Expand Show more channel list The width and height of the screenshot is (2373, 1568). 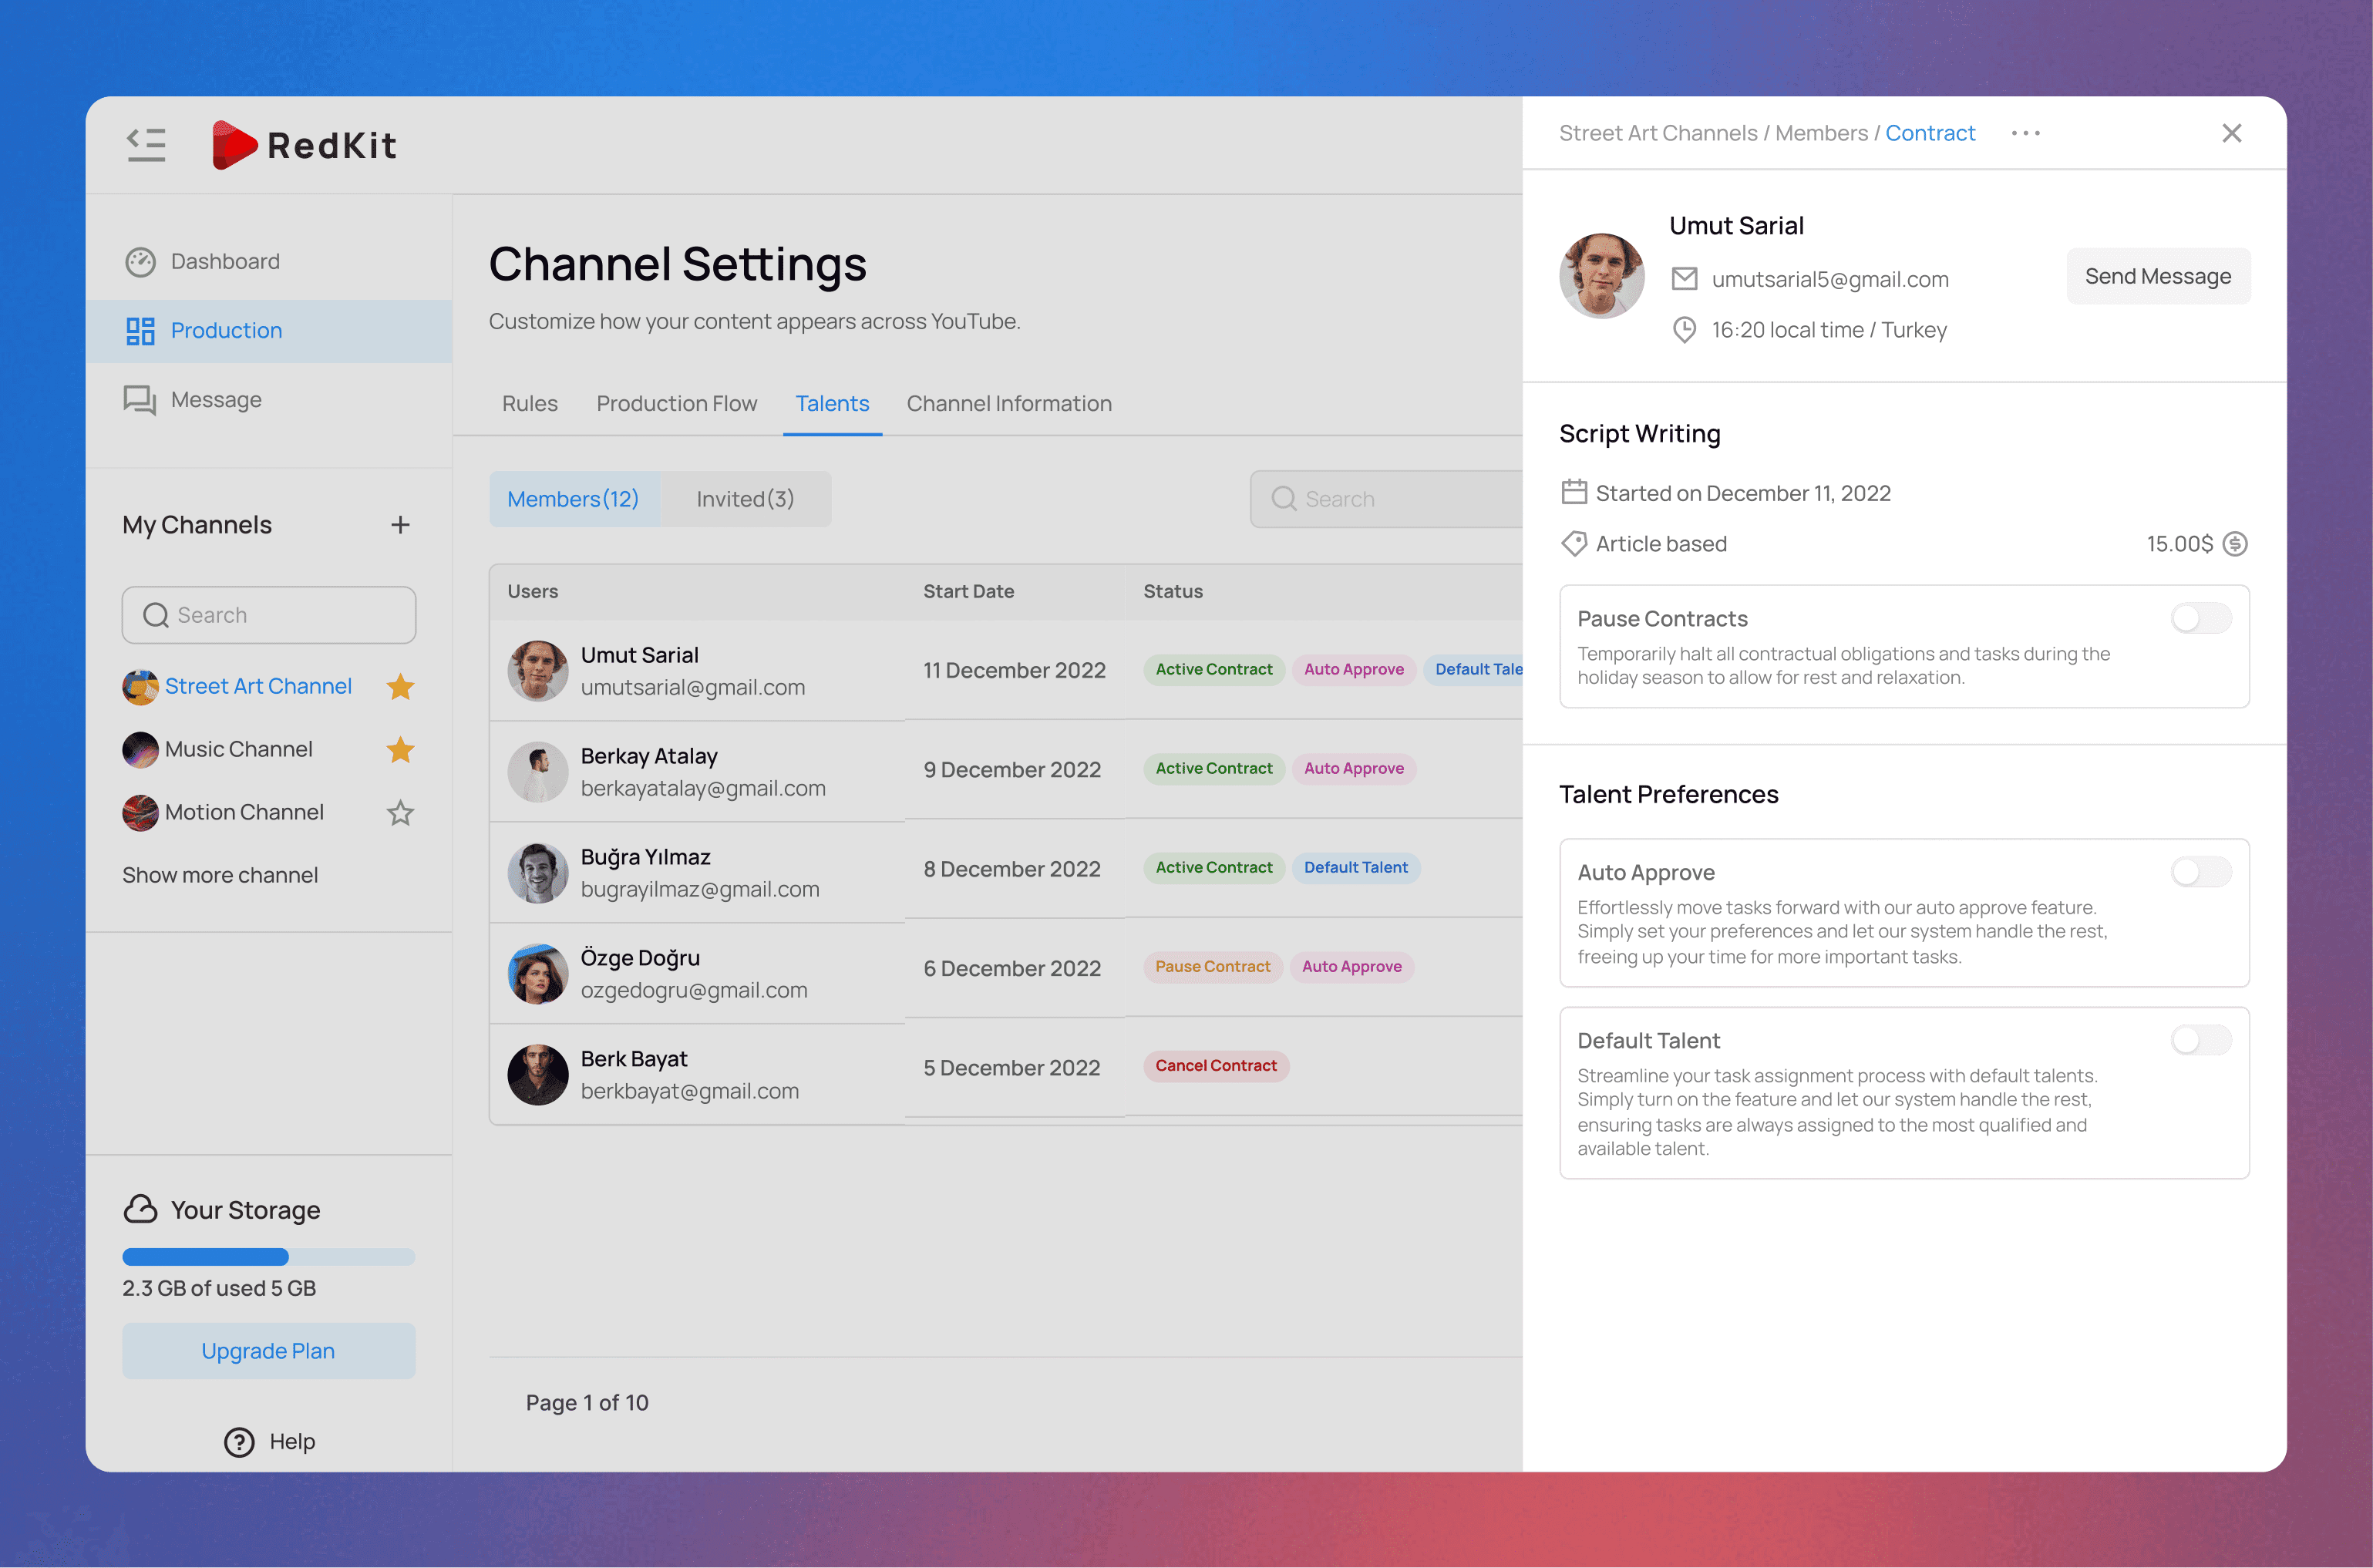pyautogui.click(x=220, y=875)
